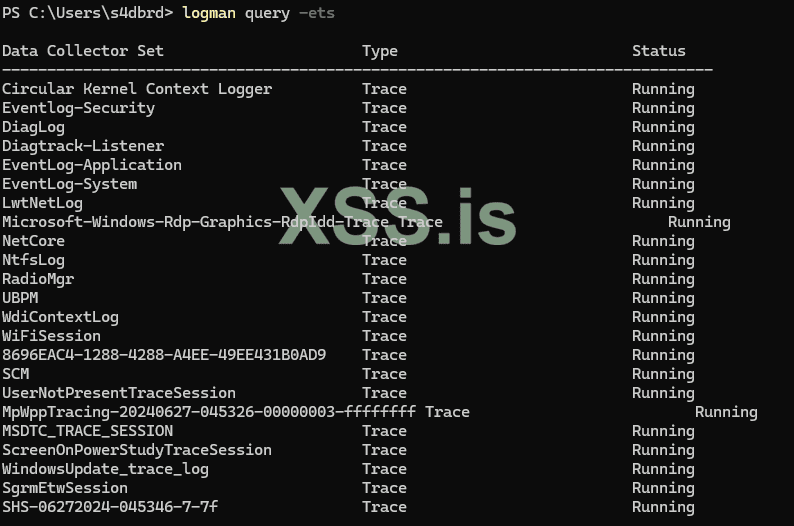The image size is (794, 526).
Task: Click the 'Data Collector Set' column header
Action: tap(83, 51)
